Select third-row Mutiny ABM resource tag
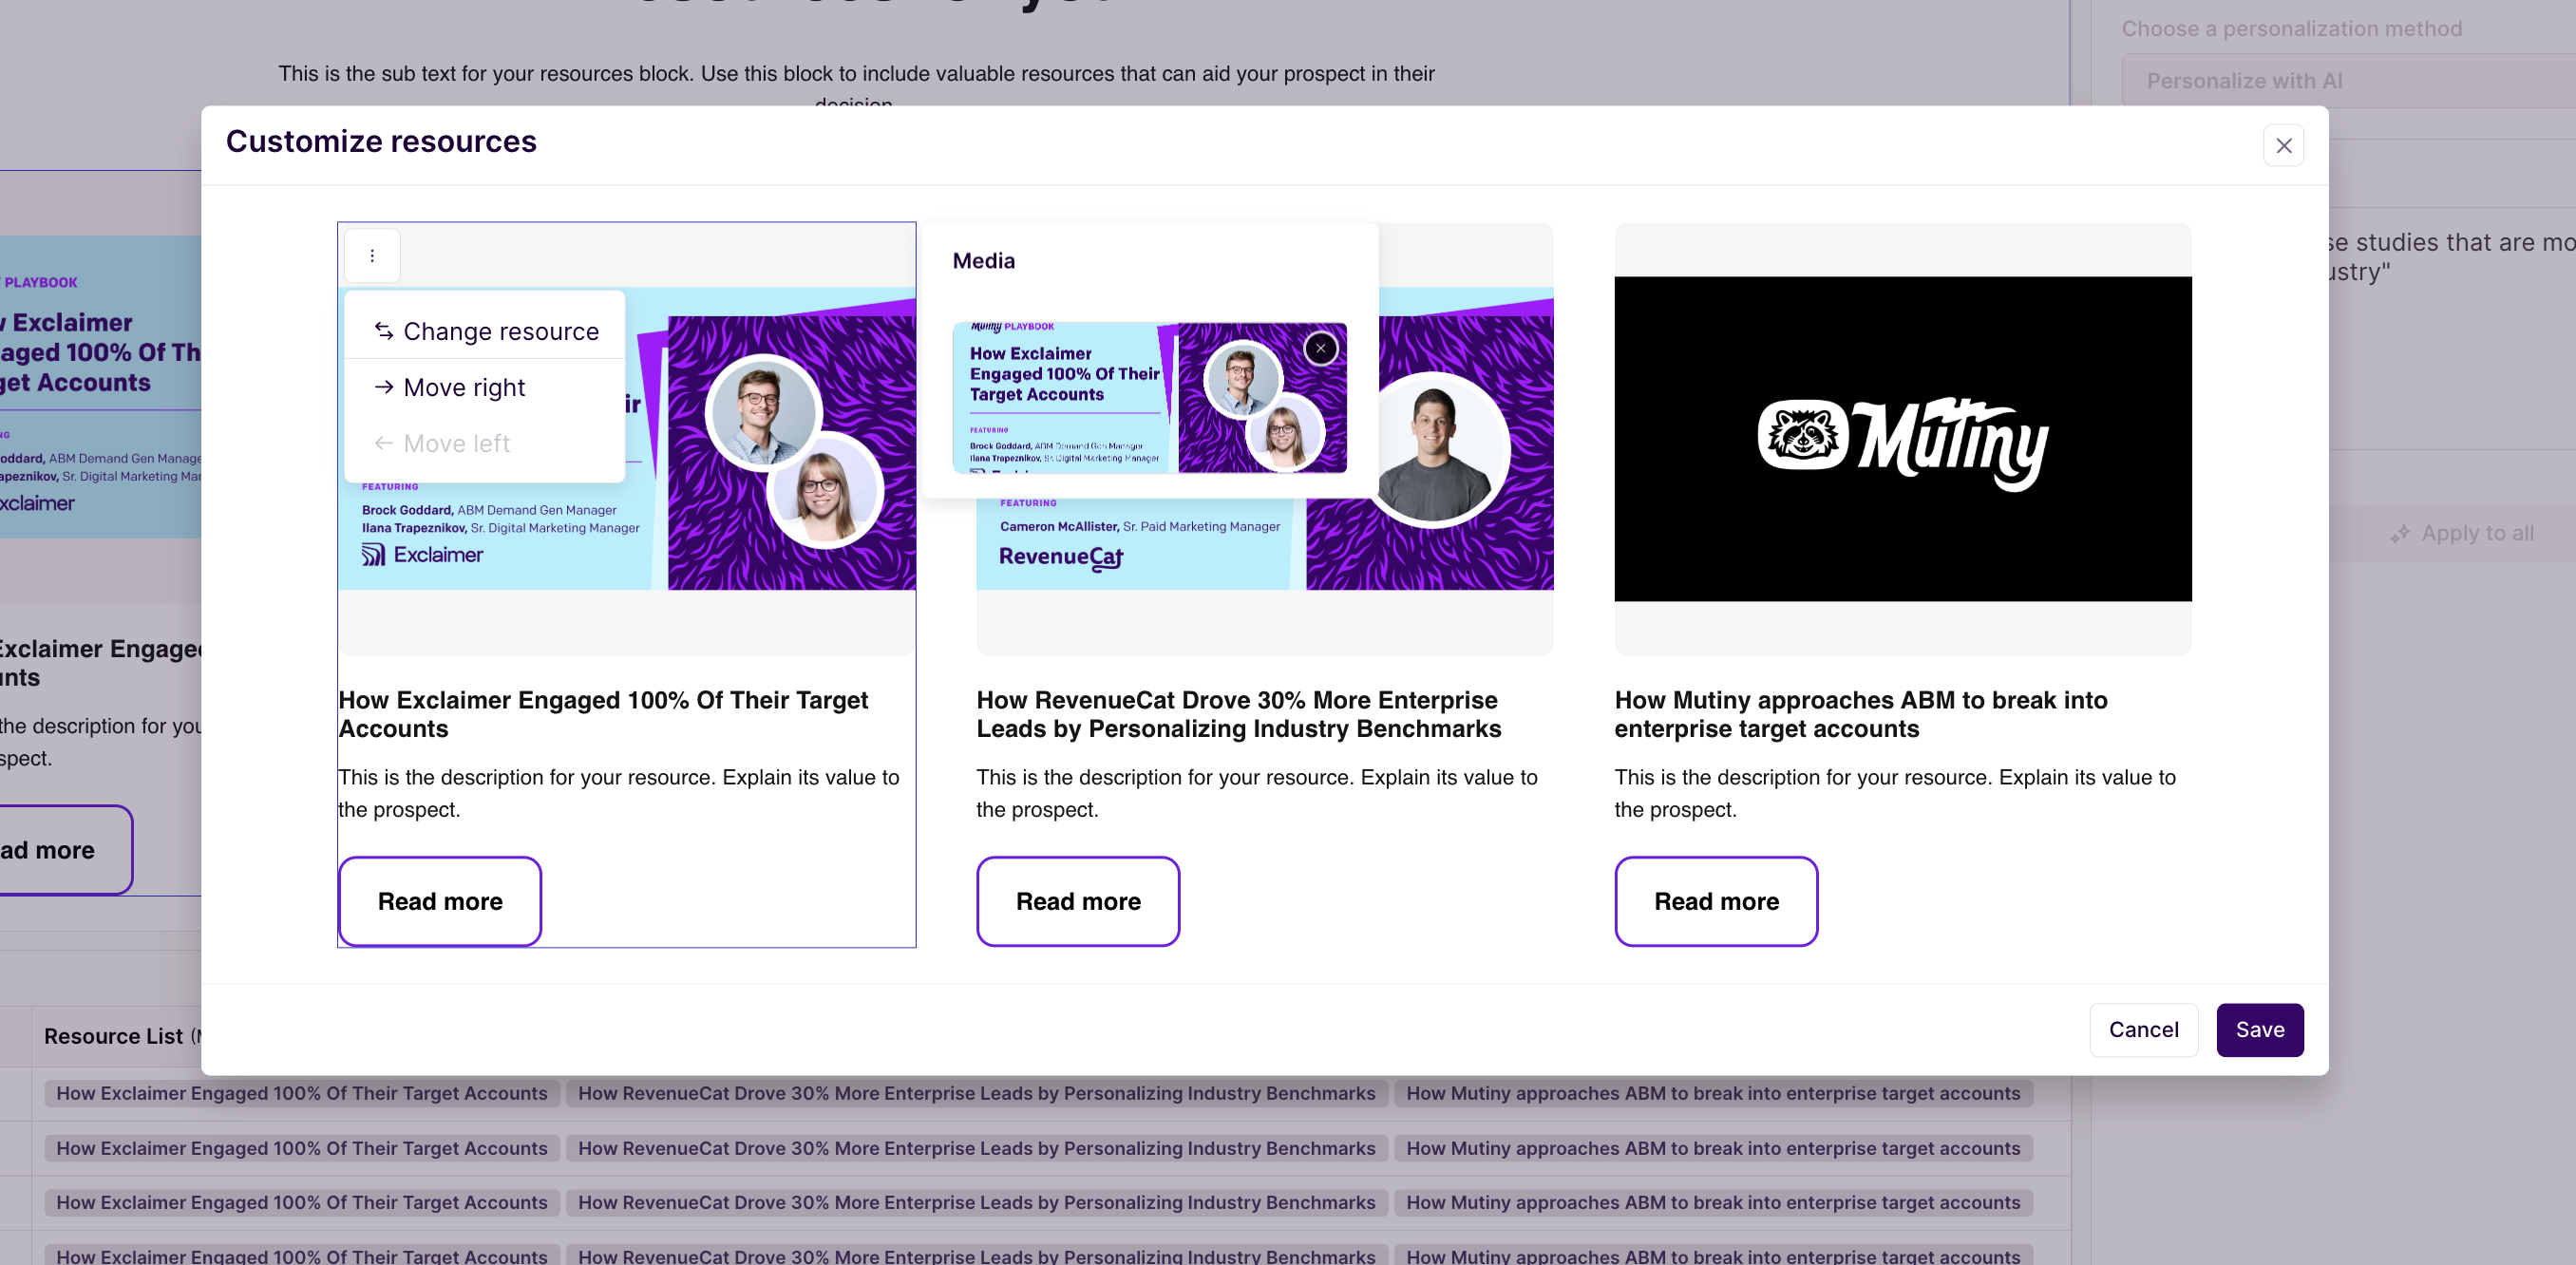This screenshot has width=2576, height=1265. [1713, 1202]
